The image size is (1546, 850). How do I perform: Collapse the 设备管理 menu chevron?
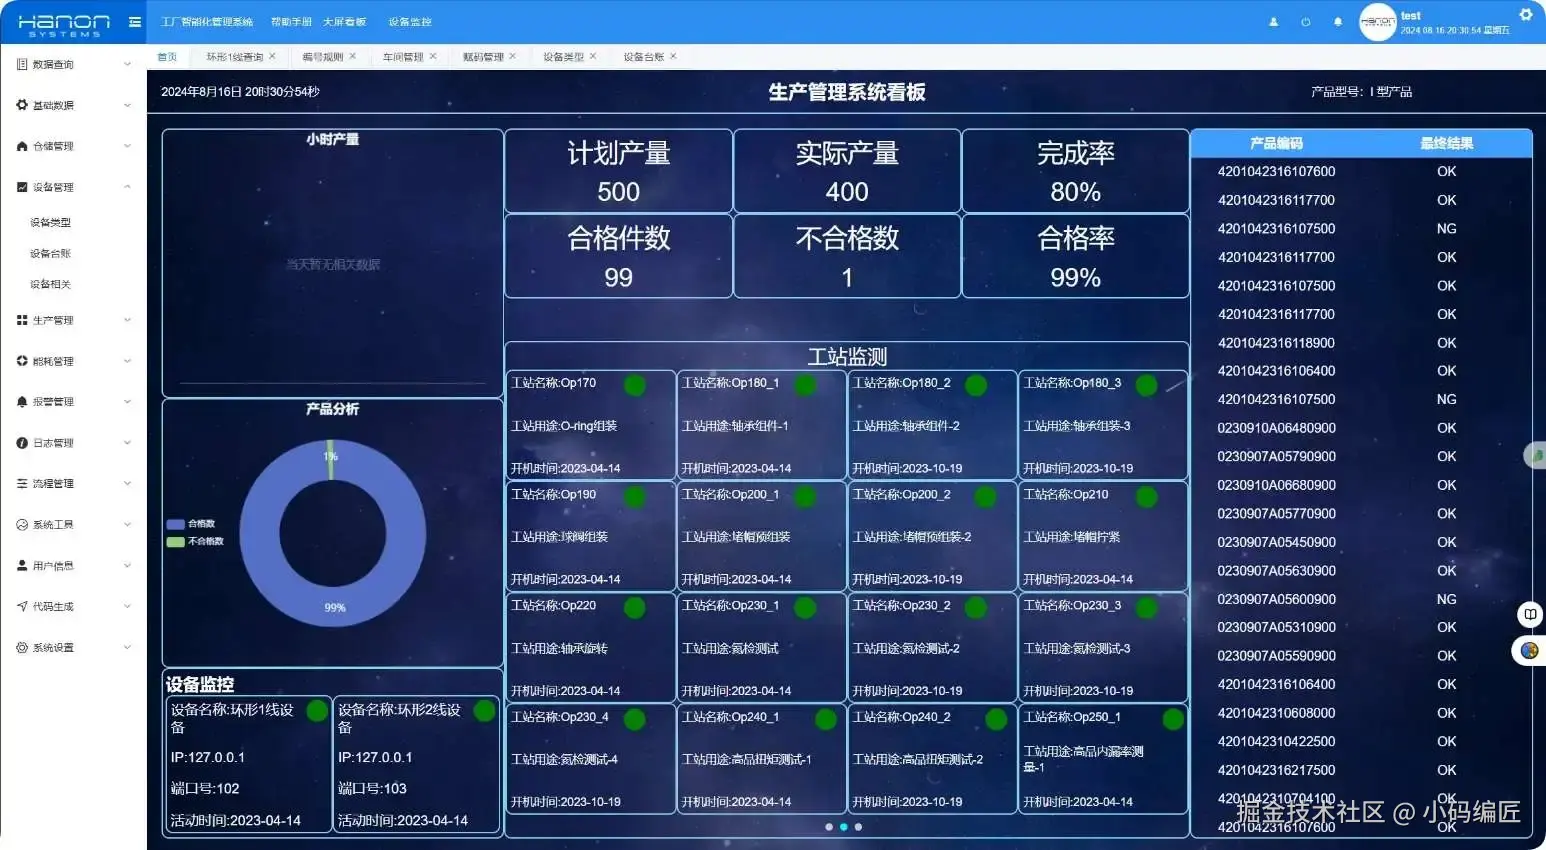coord(127,187)
